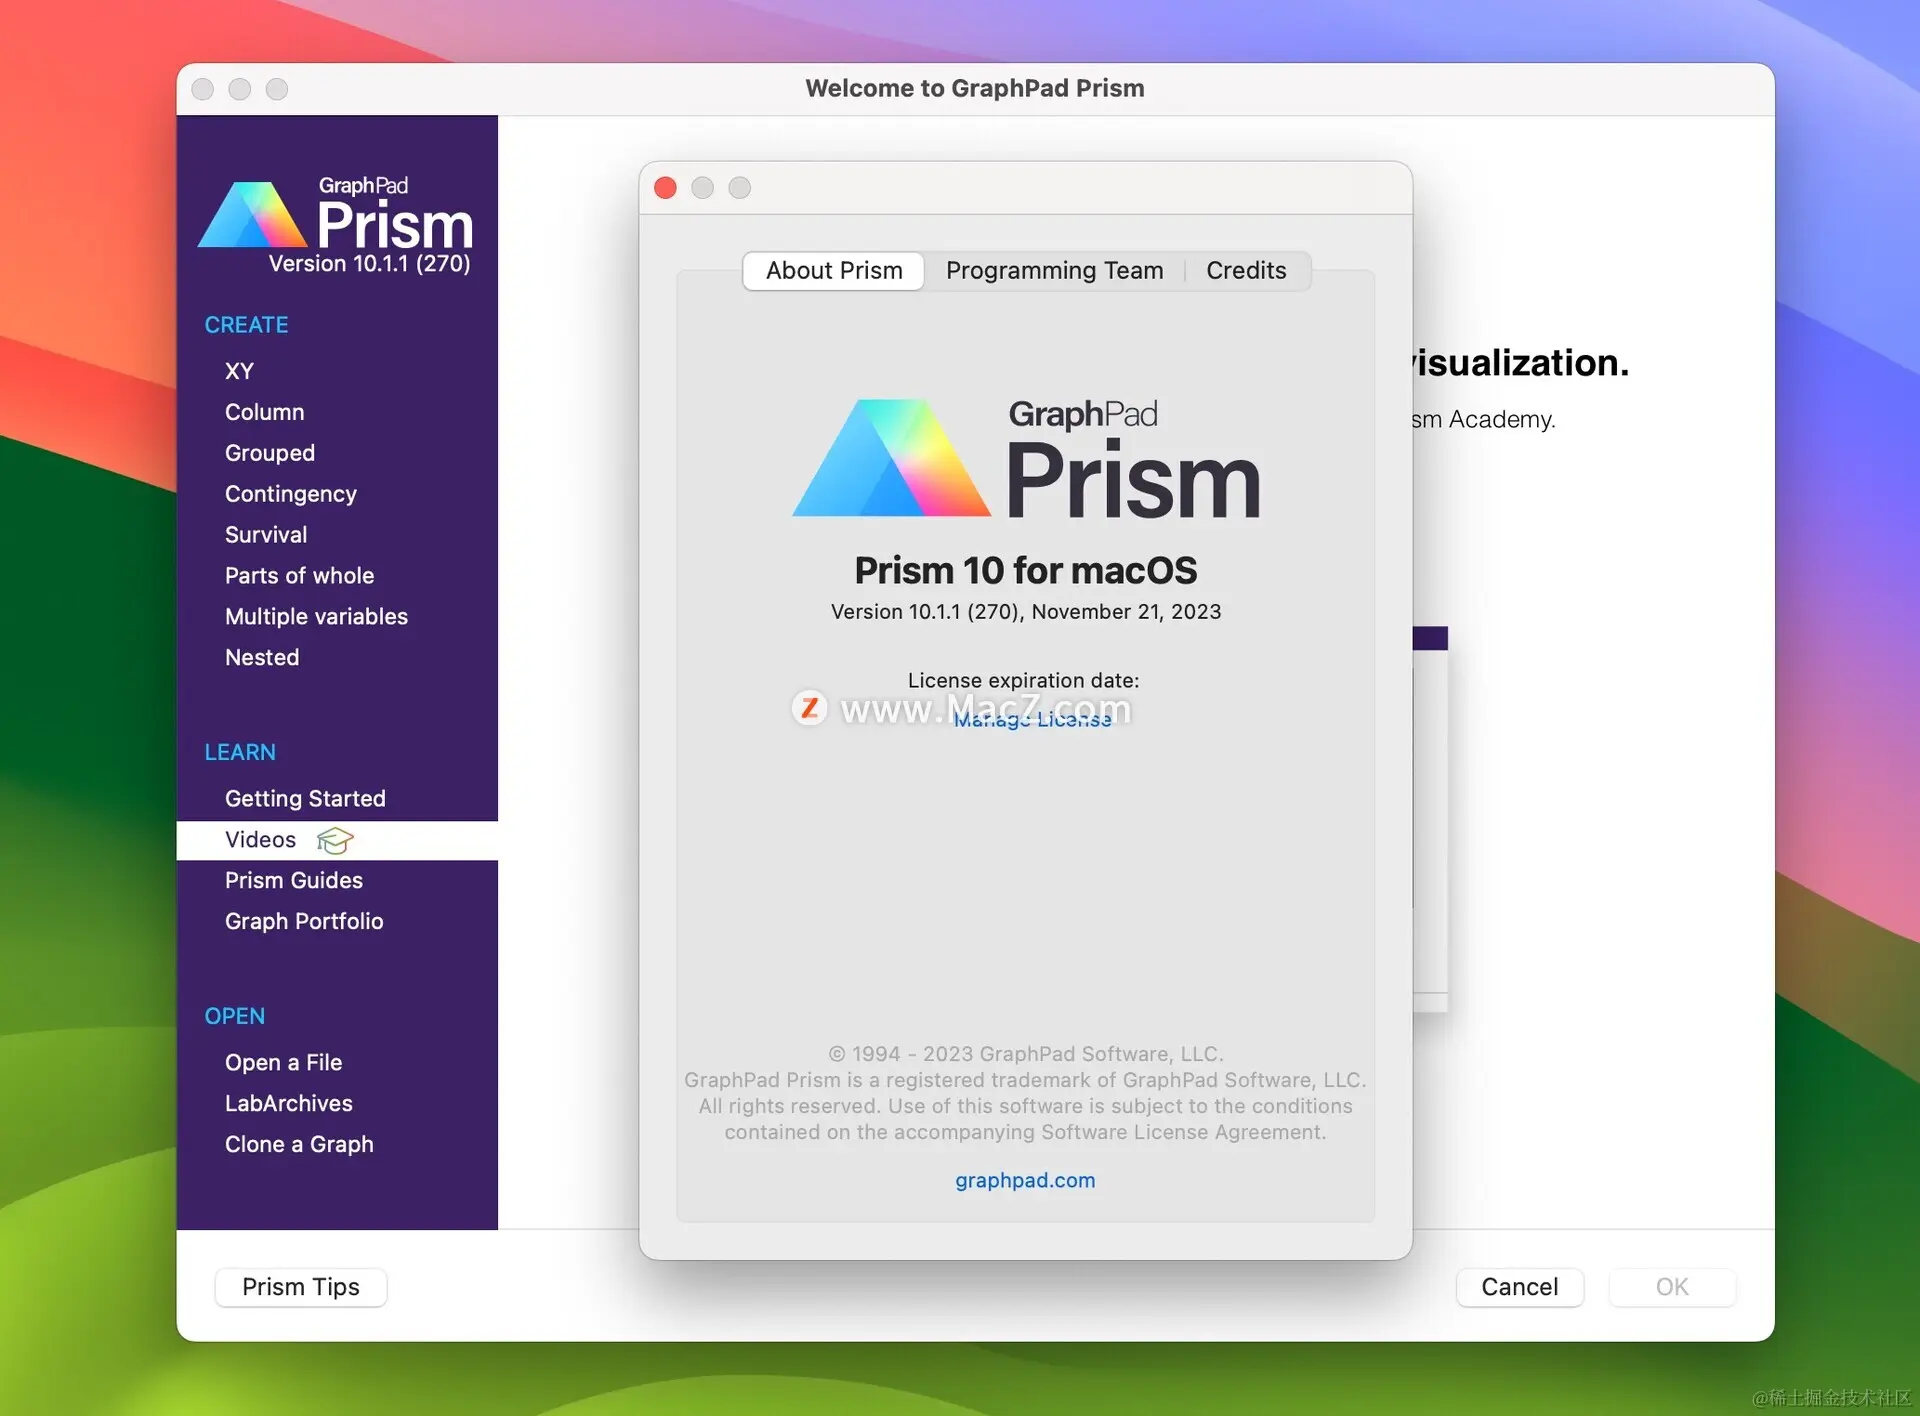Click the Prism logo in the sidebar

335,213
